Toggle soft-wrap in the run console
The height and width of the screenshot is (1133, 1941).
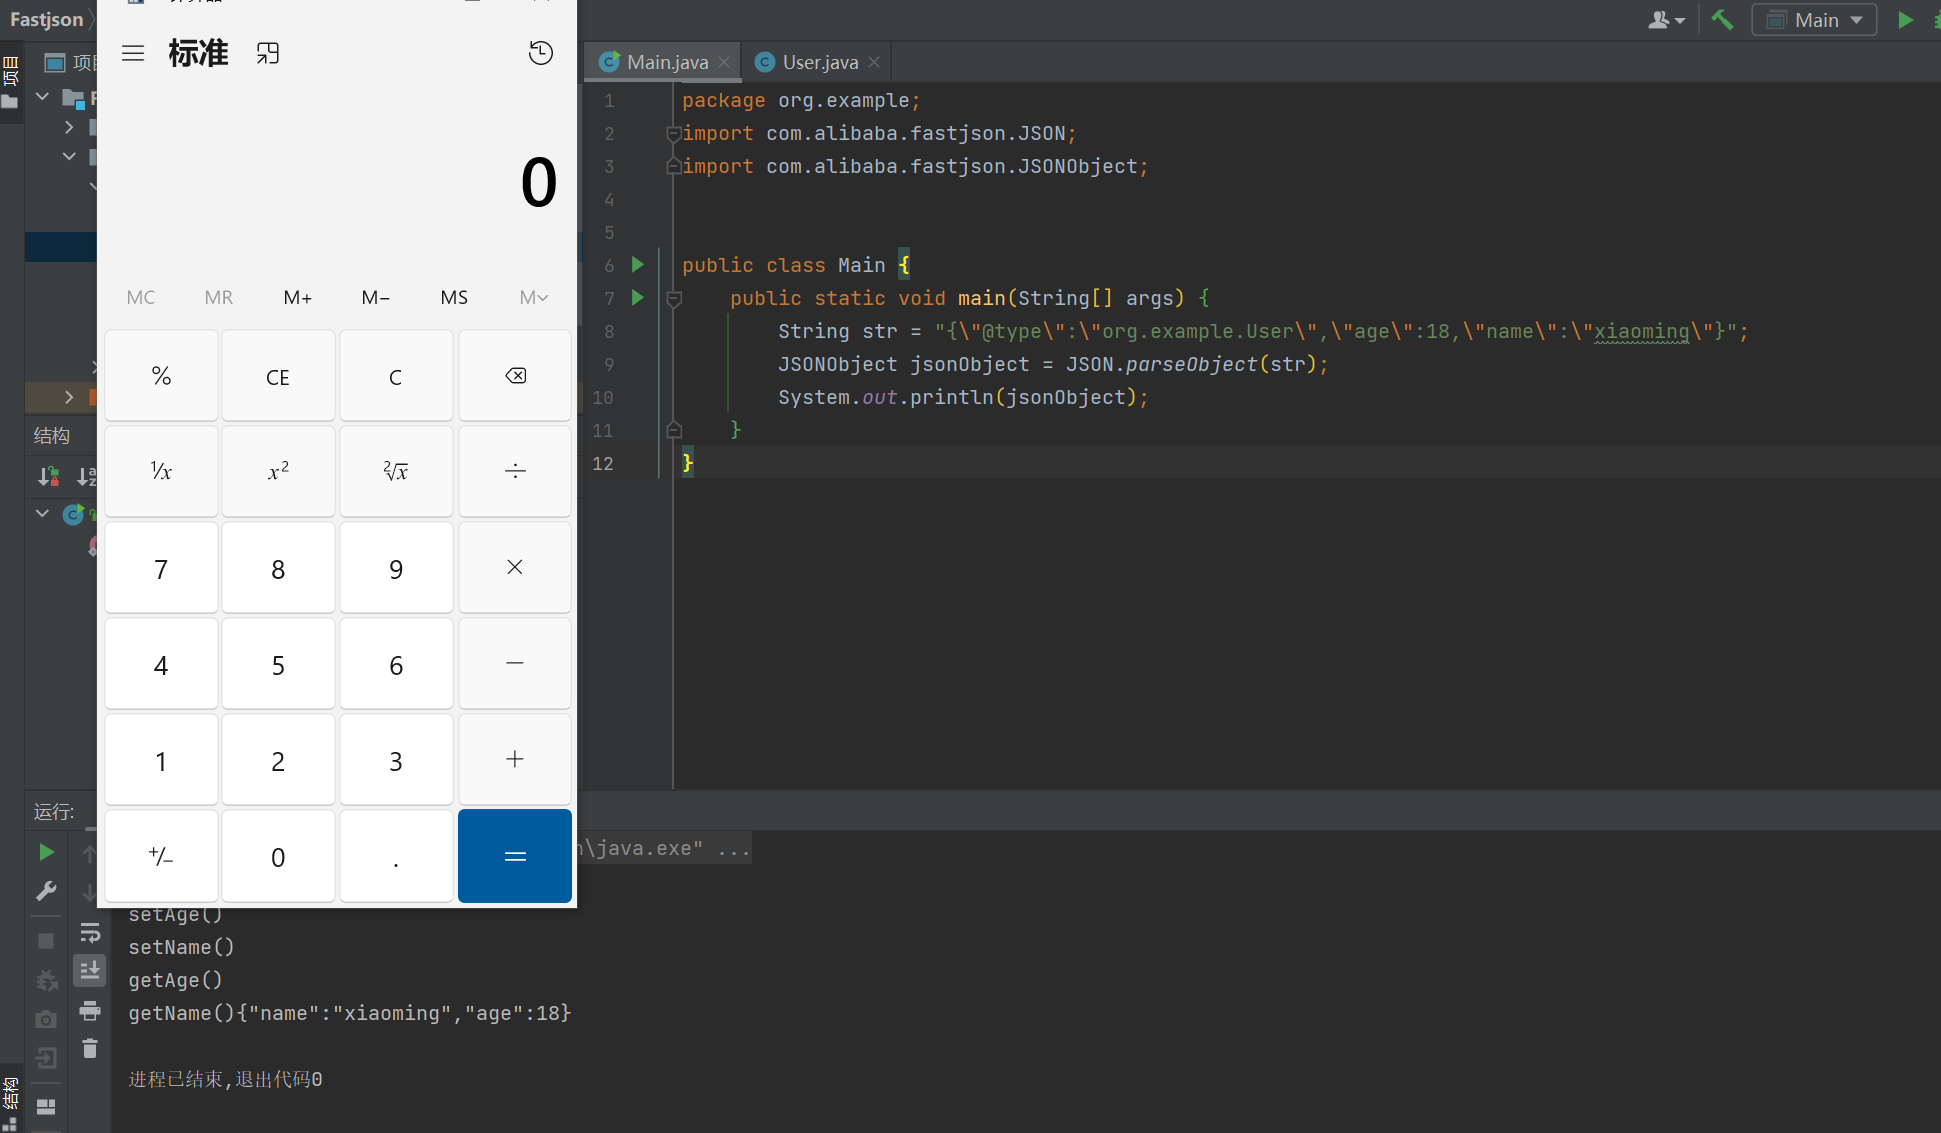(x=90, y=933)
